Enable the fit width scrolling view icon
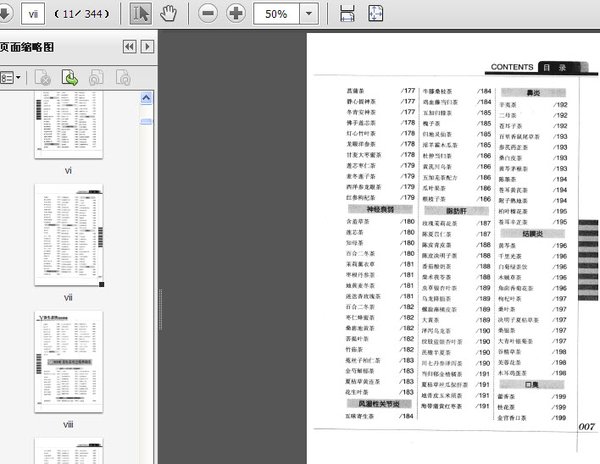This screenshot has height=464, width=600. click(x=347, y=14)
